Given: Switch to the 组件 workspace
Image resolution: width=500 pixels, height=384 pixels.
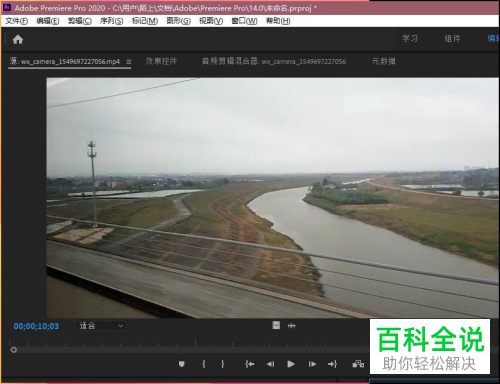Looking at the screenshot, I should coord(452,38).
